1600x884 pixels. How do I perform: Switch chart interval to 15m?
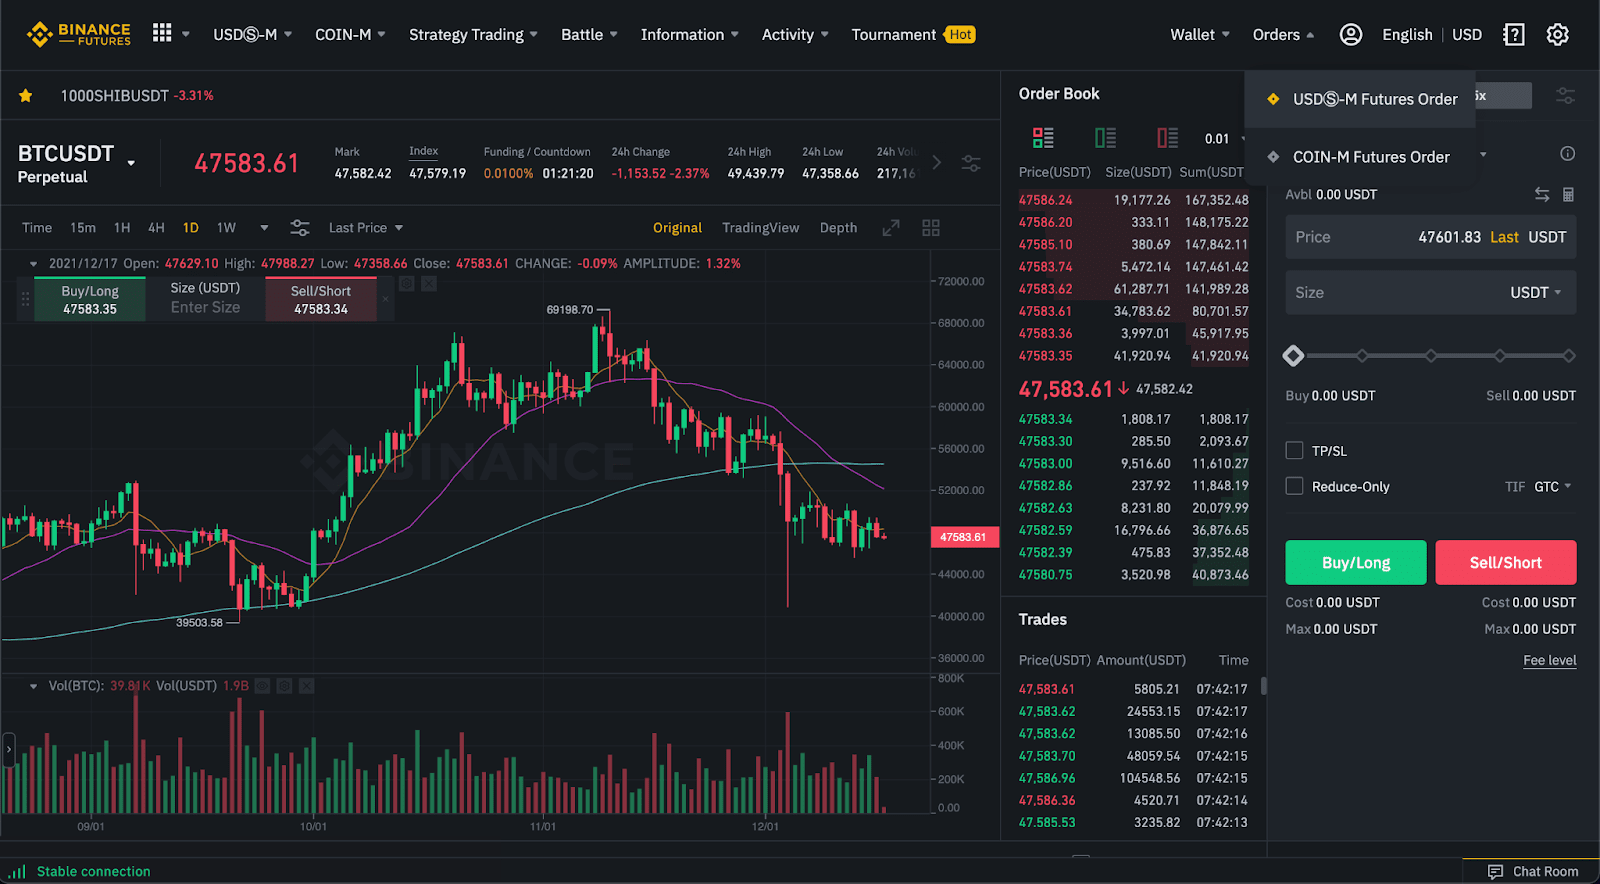[83, 228]
